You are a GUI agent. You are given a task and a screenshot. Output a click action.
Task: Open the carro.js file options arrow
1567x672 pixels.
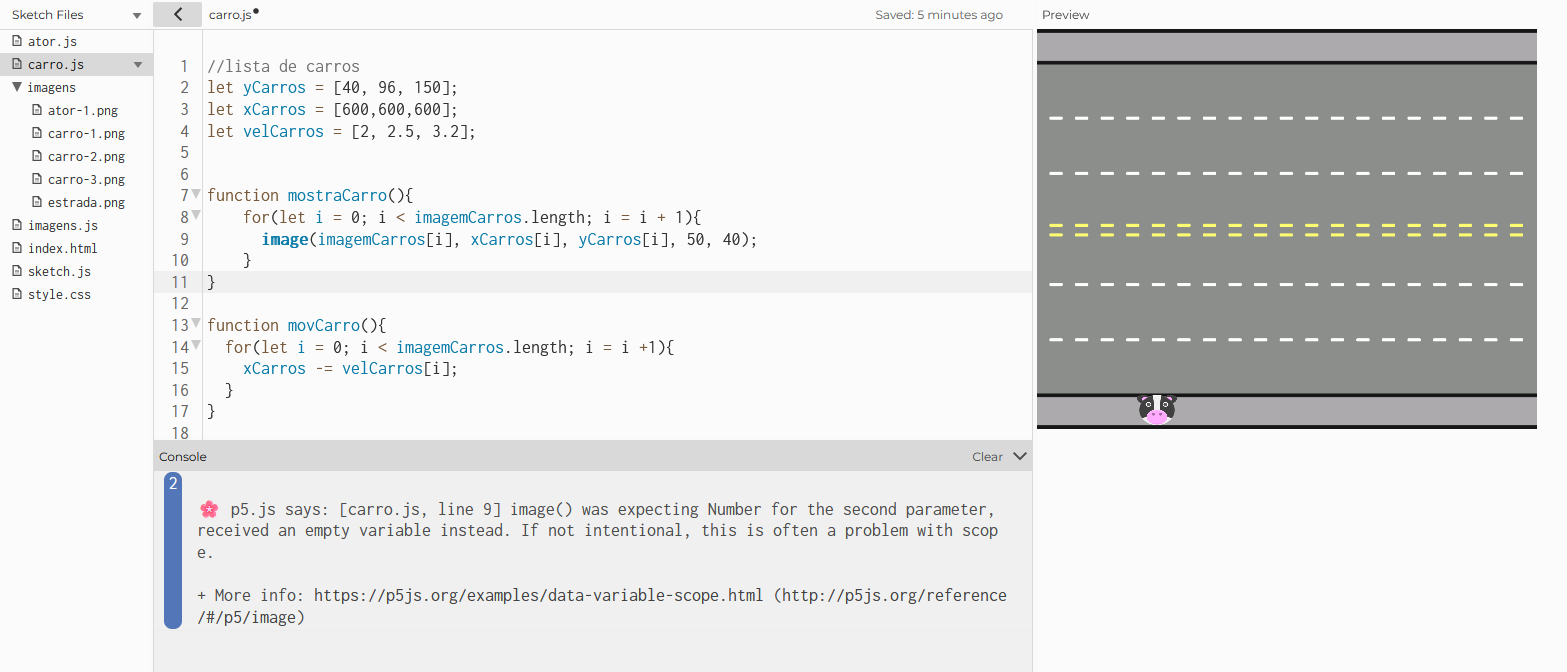click(x=138, y=65)
